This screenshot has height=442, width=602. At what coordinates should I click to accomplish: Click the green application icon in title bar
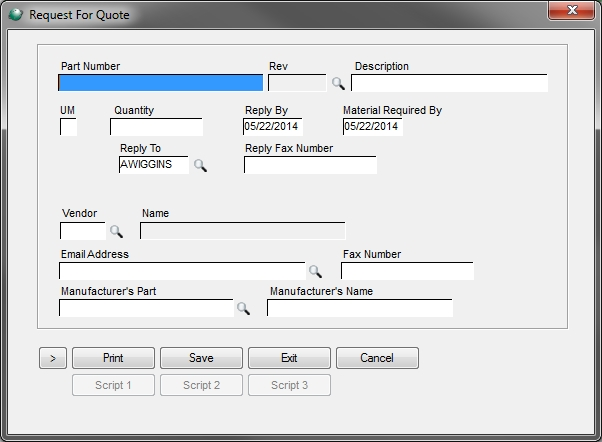click(x=15, y=15)
